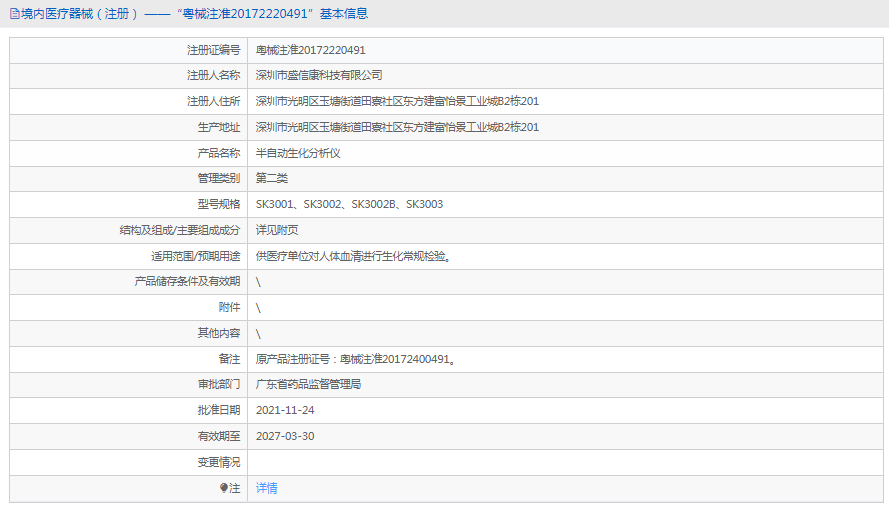Click the 其他内容 label

[219, 333]
